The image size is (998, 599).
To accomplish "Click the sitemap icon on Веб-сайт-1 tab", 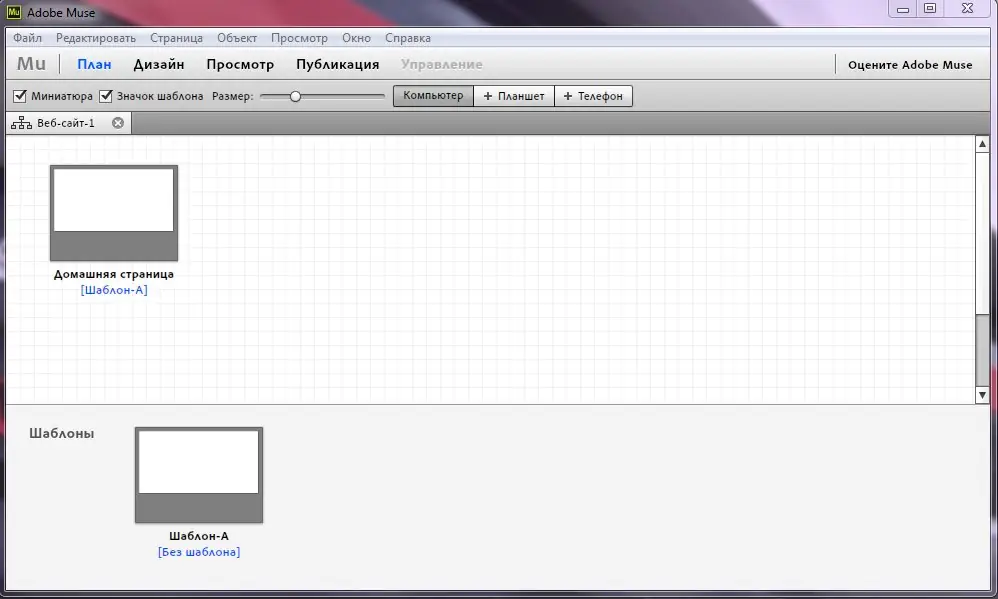I will (x=21, y=123).
